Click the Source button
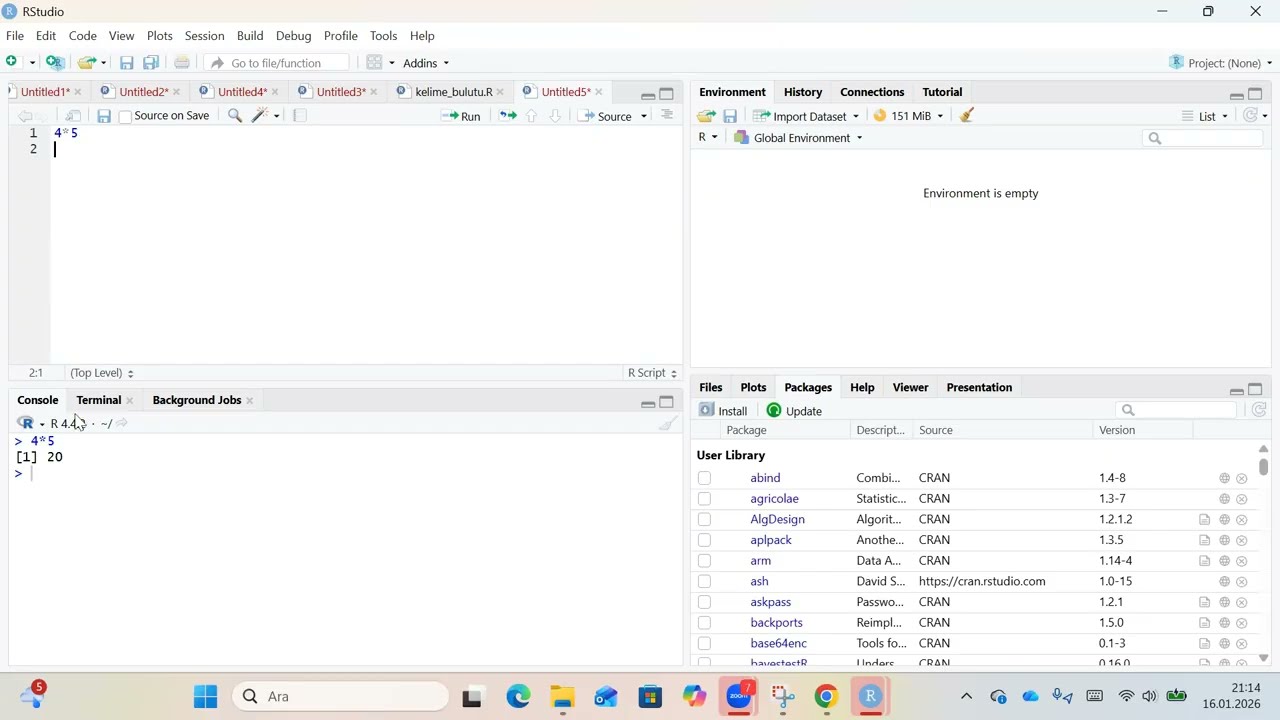The width and height of the screenshot is (1280, 720). (x=606, y=116)
